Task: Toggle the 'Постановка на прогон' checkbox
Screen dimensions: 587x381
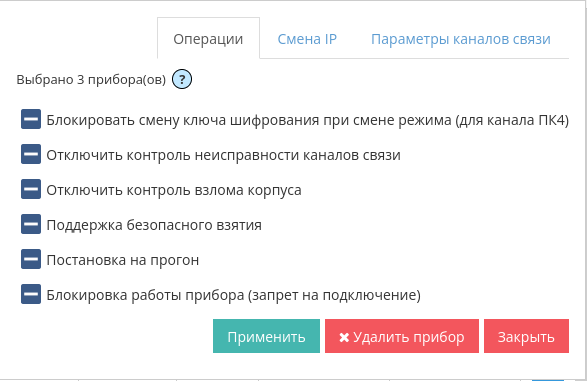Action: 31,259
